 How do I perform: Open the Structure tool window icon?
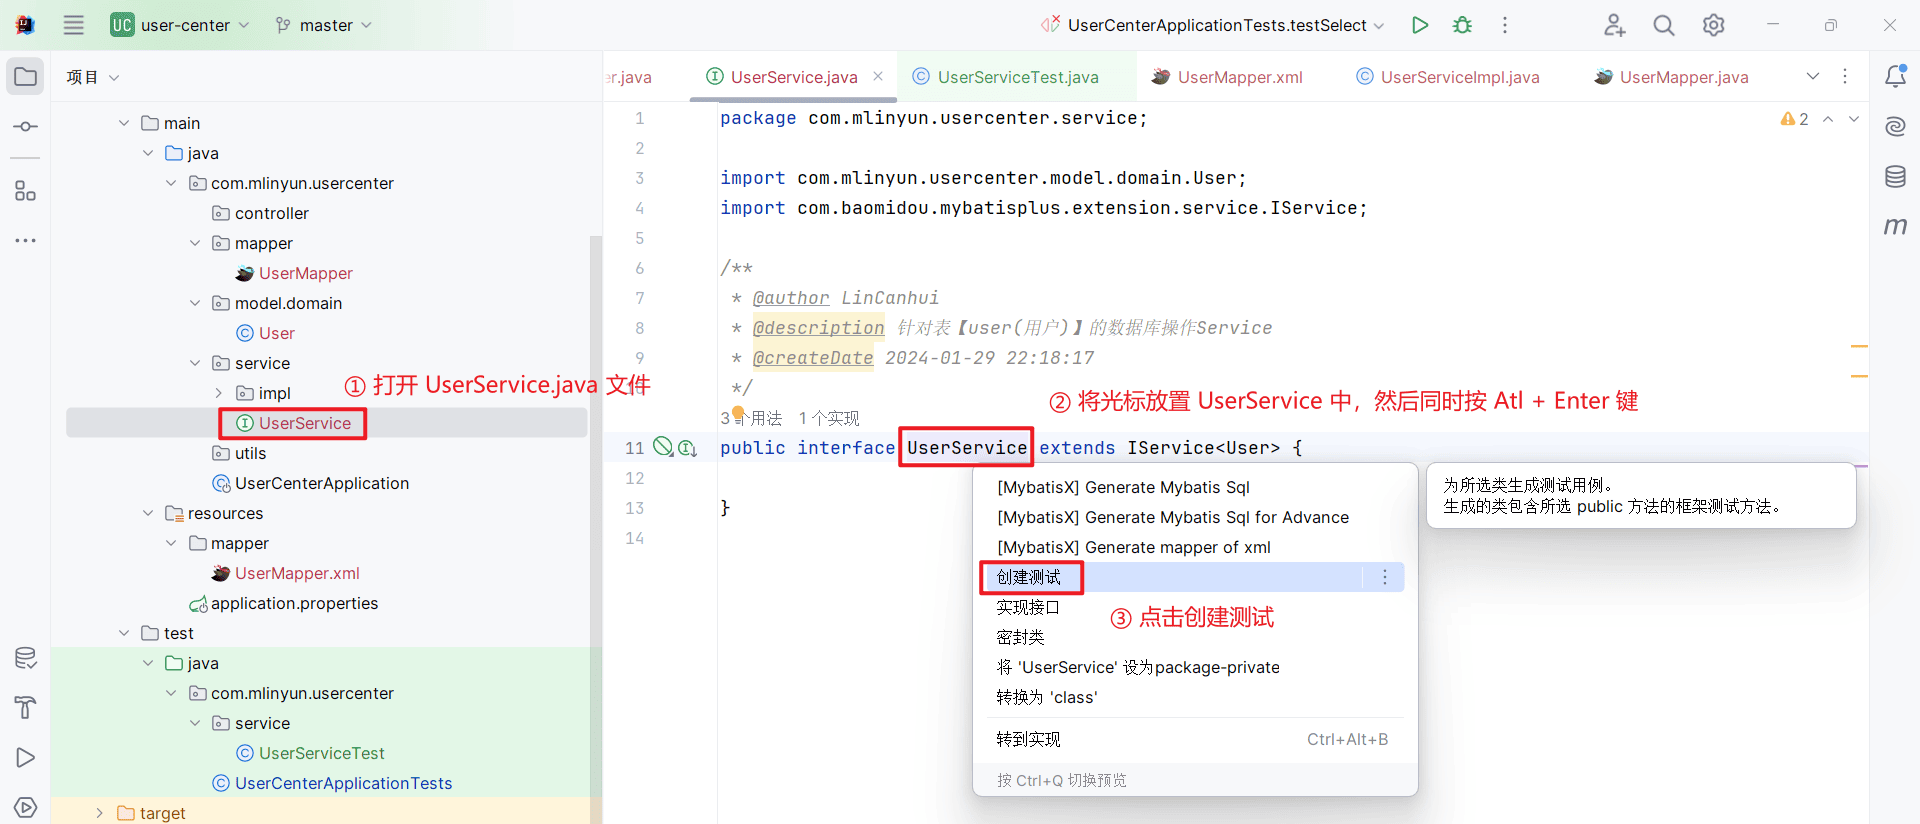coord(26,191)
